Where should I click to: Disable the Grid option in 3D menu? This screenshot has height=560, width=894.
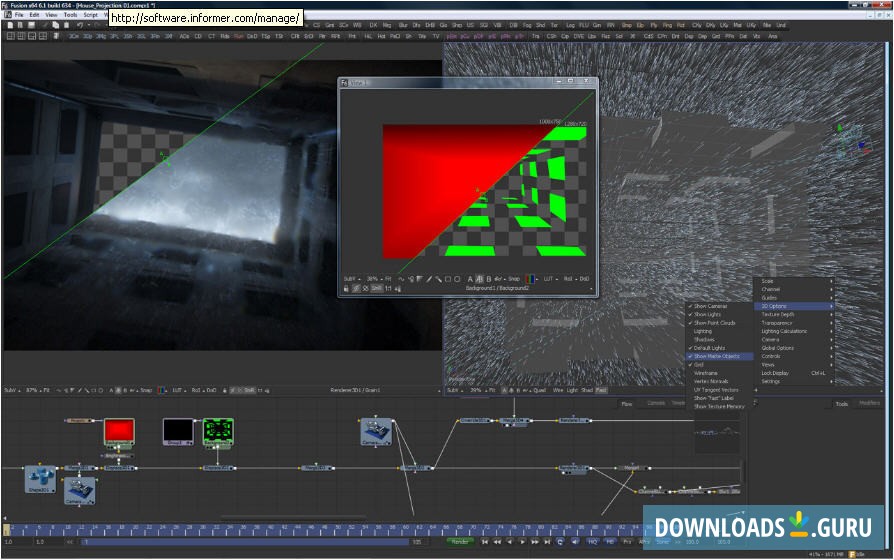click(699, 364)
